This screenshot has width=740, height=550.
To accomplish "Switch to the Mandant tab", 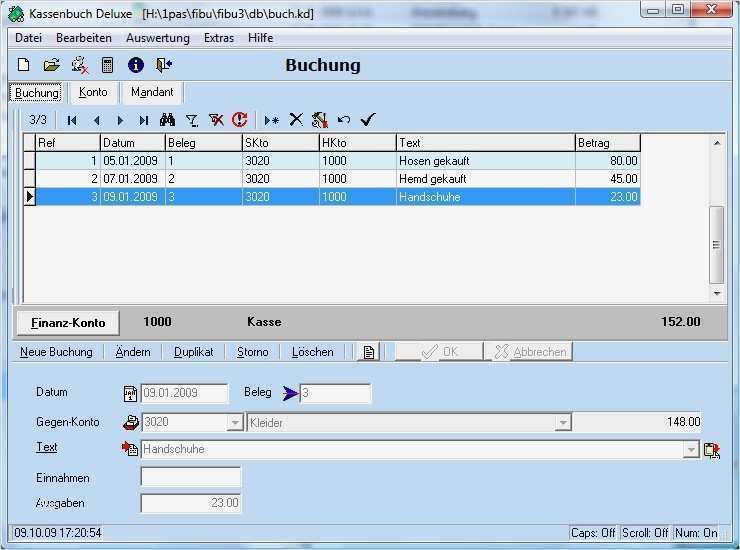I will coord(152,92).
